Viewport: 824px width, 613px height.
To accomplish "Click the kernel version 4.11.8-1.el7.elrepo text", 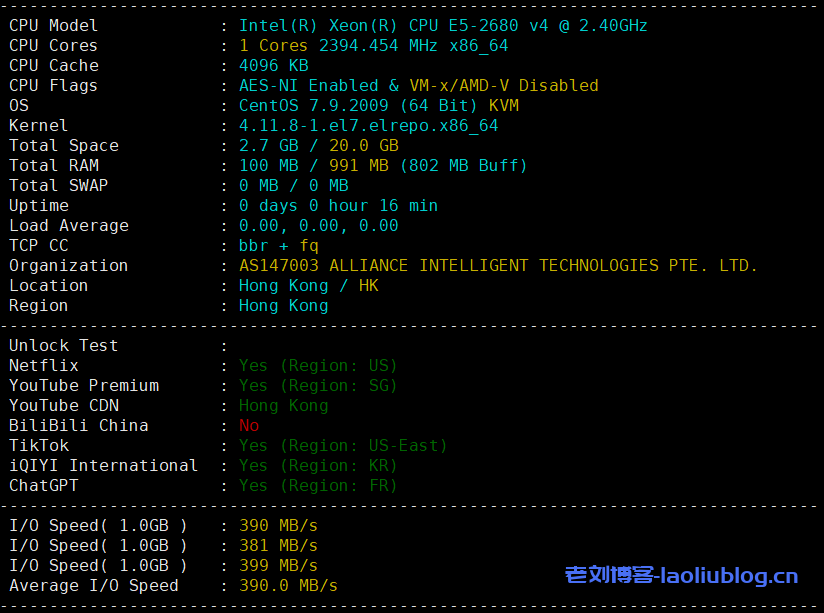I will pyautogui.click(x=368, y=125).
